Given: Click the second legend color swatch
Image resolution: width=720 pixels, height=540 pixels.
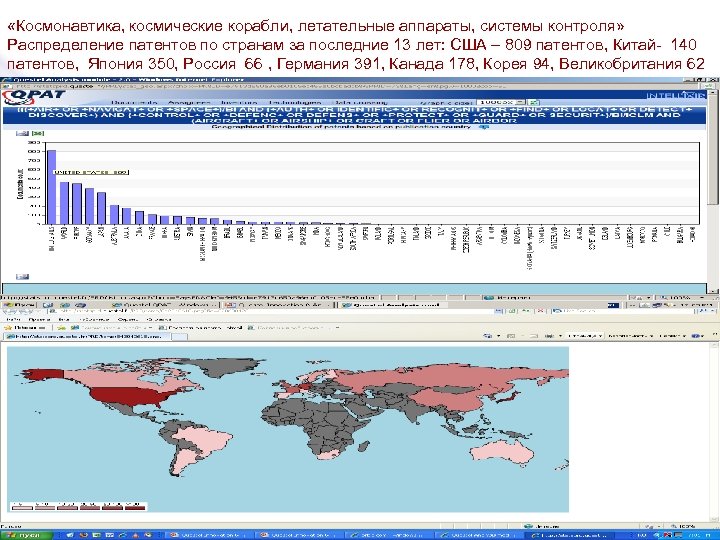Looking at the screenshot, I should (x=45, y=507).
